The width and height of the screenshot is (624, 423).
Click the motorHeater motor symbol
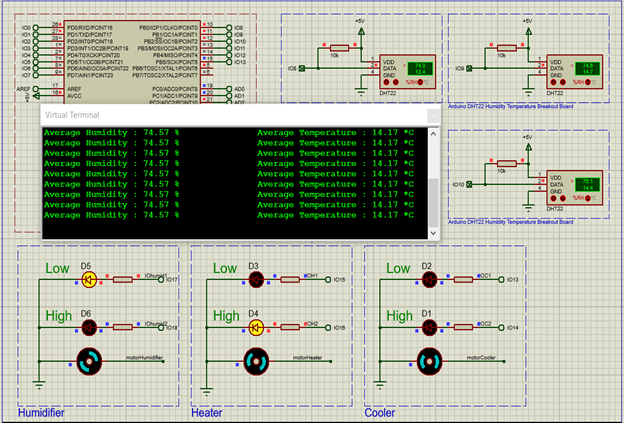click(x=256, y=361)
